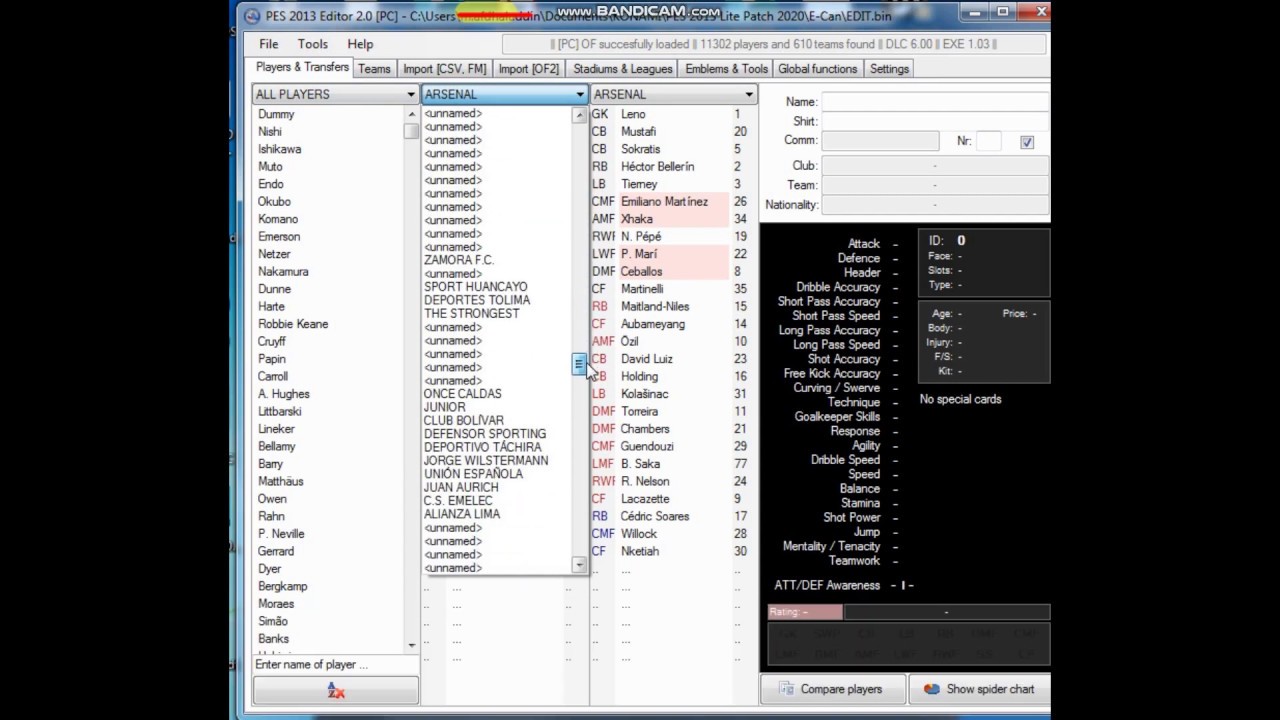Select Matthäus in all players list

click(x=281, y=482)
